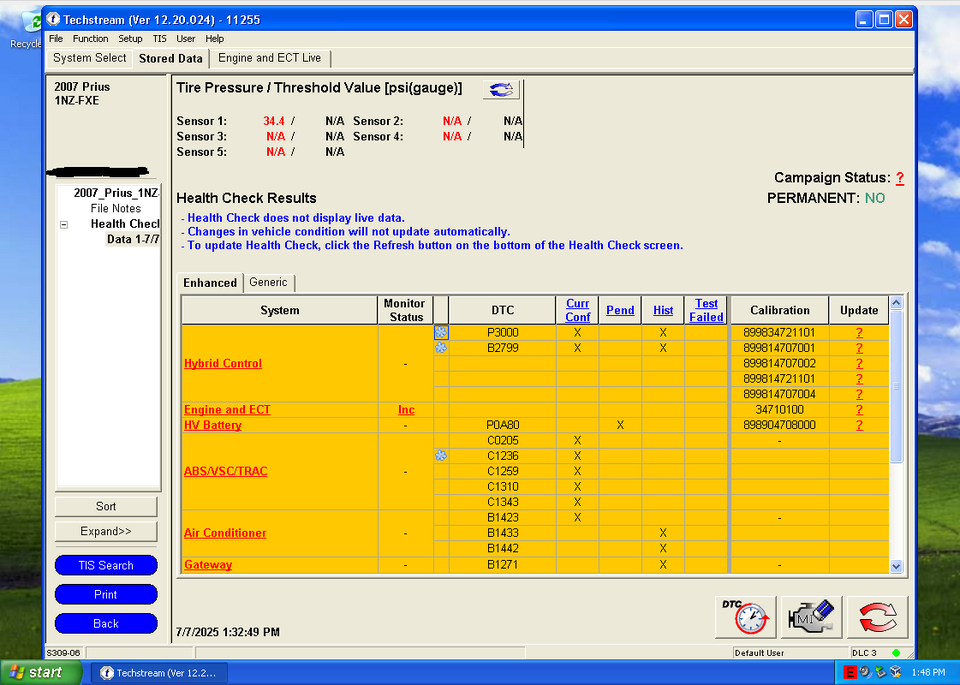Click the red refresh Health Check icon
The width and height of the screenshot is (960, 685).
click(877, 617)
